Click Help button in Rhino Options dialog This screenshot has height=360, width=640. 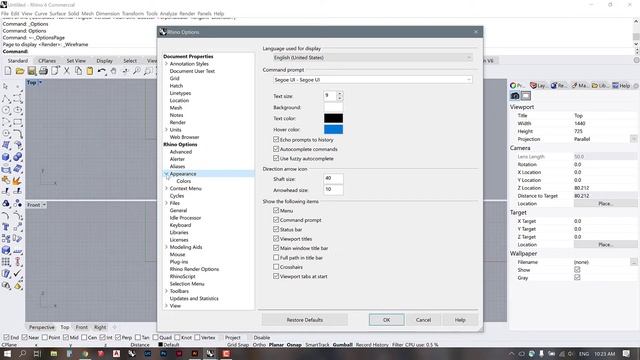pyautogui.click(x=460, y=320)
